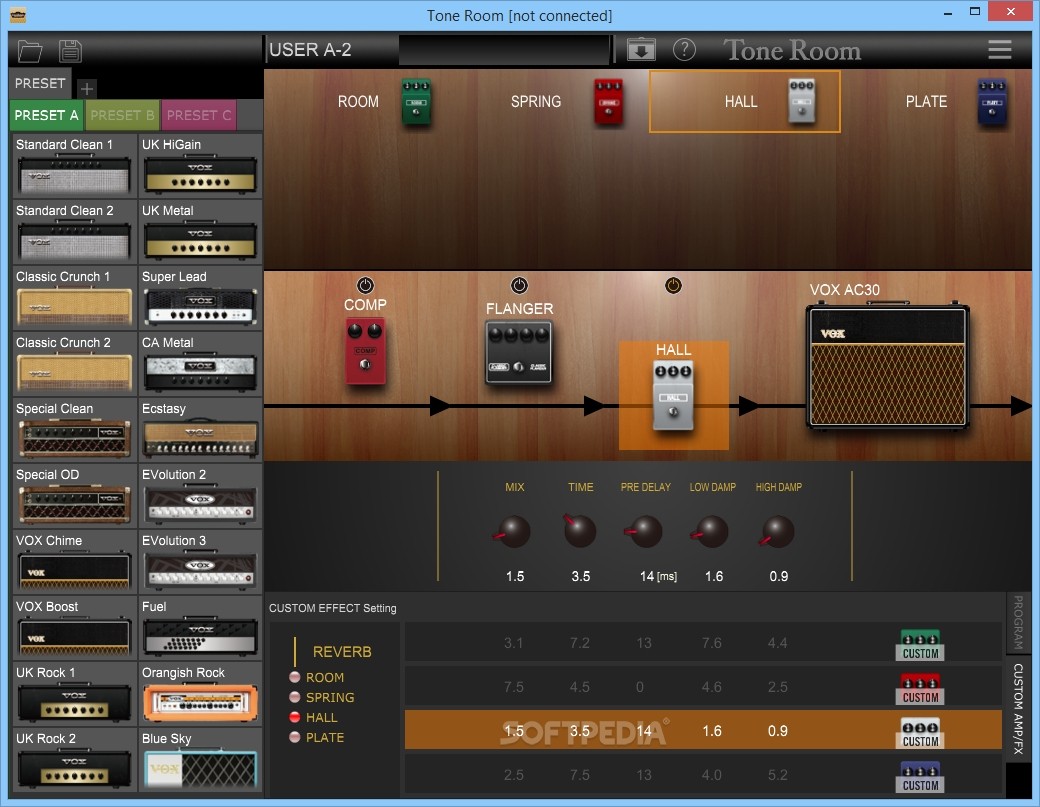Open the PROGRAM side tab
The height and width of the screenshot is (807, 1040).
tap(1017, 623)
